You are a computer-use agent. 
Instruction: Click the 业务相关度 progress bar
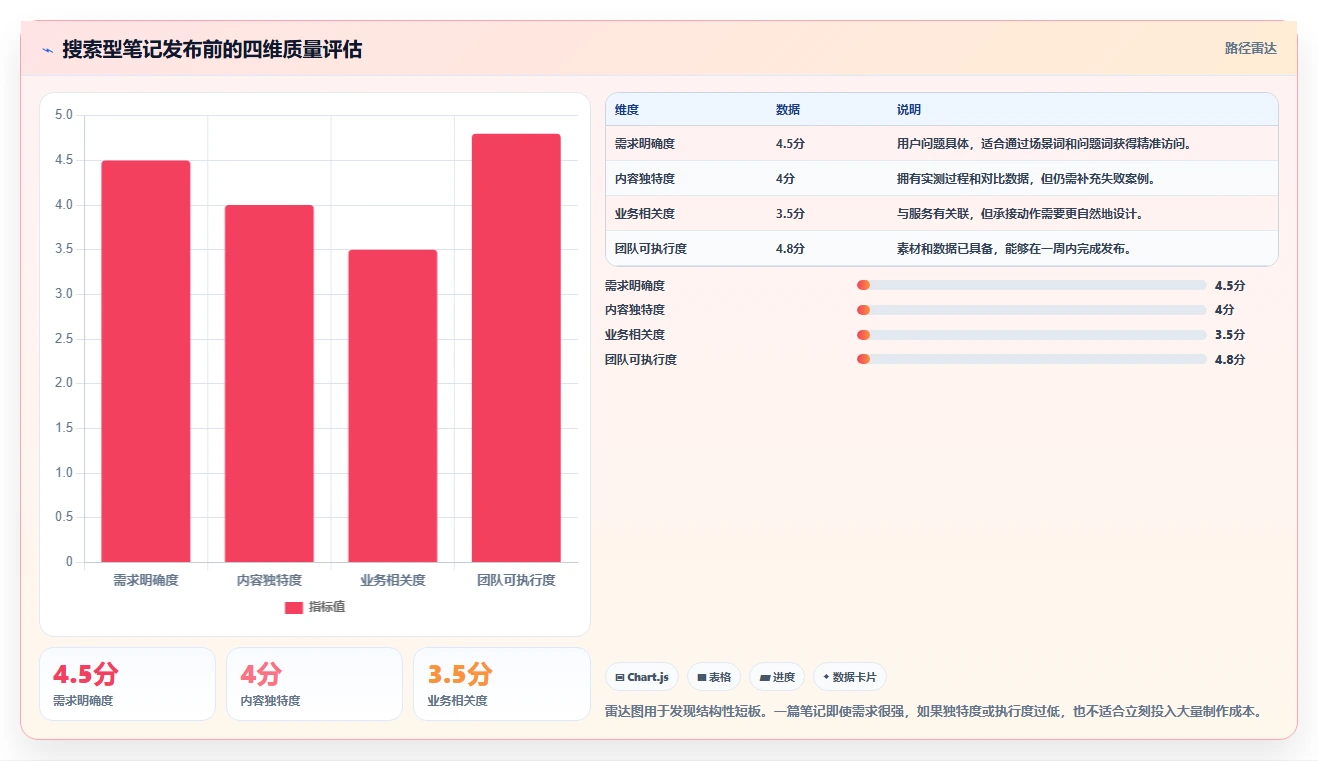(1031, 335)
